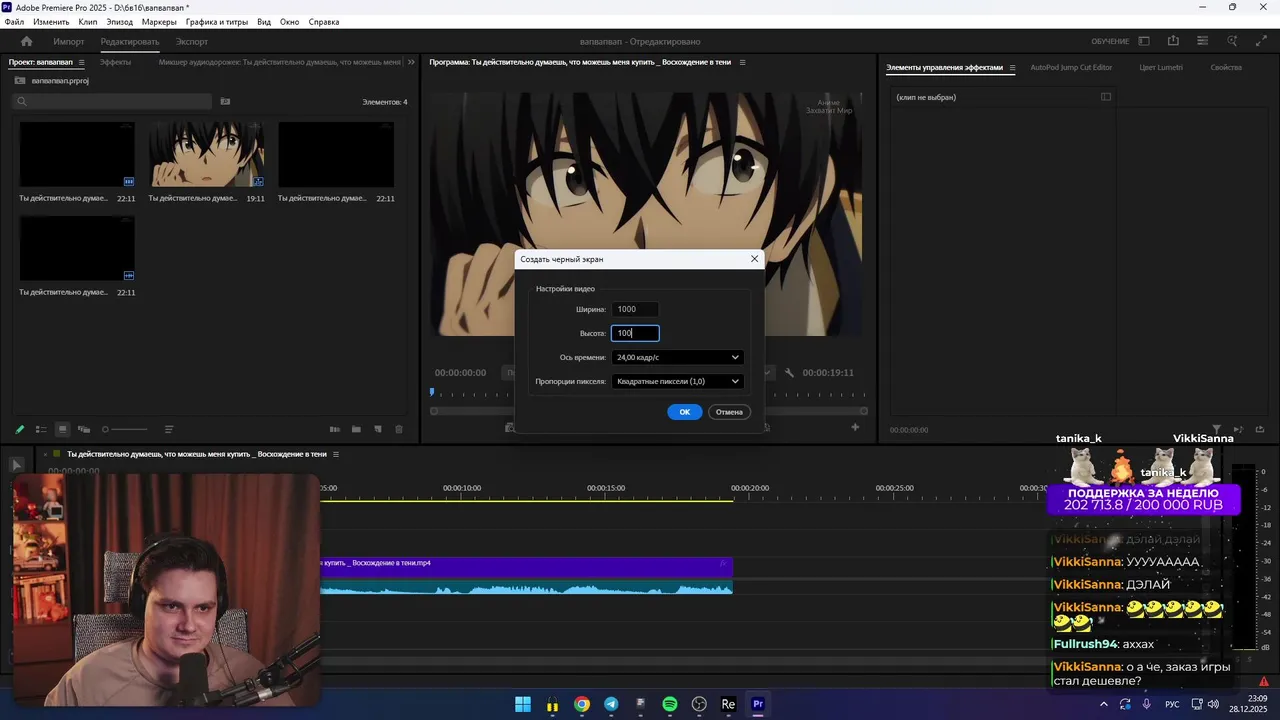Click the play-audio icon in Effect Controls footer

point(1238,429)
